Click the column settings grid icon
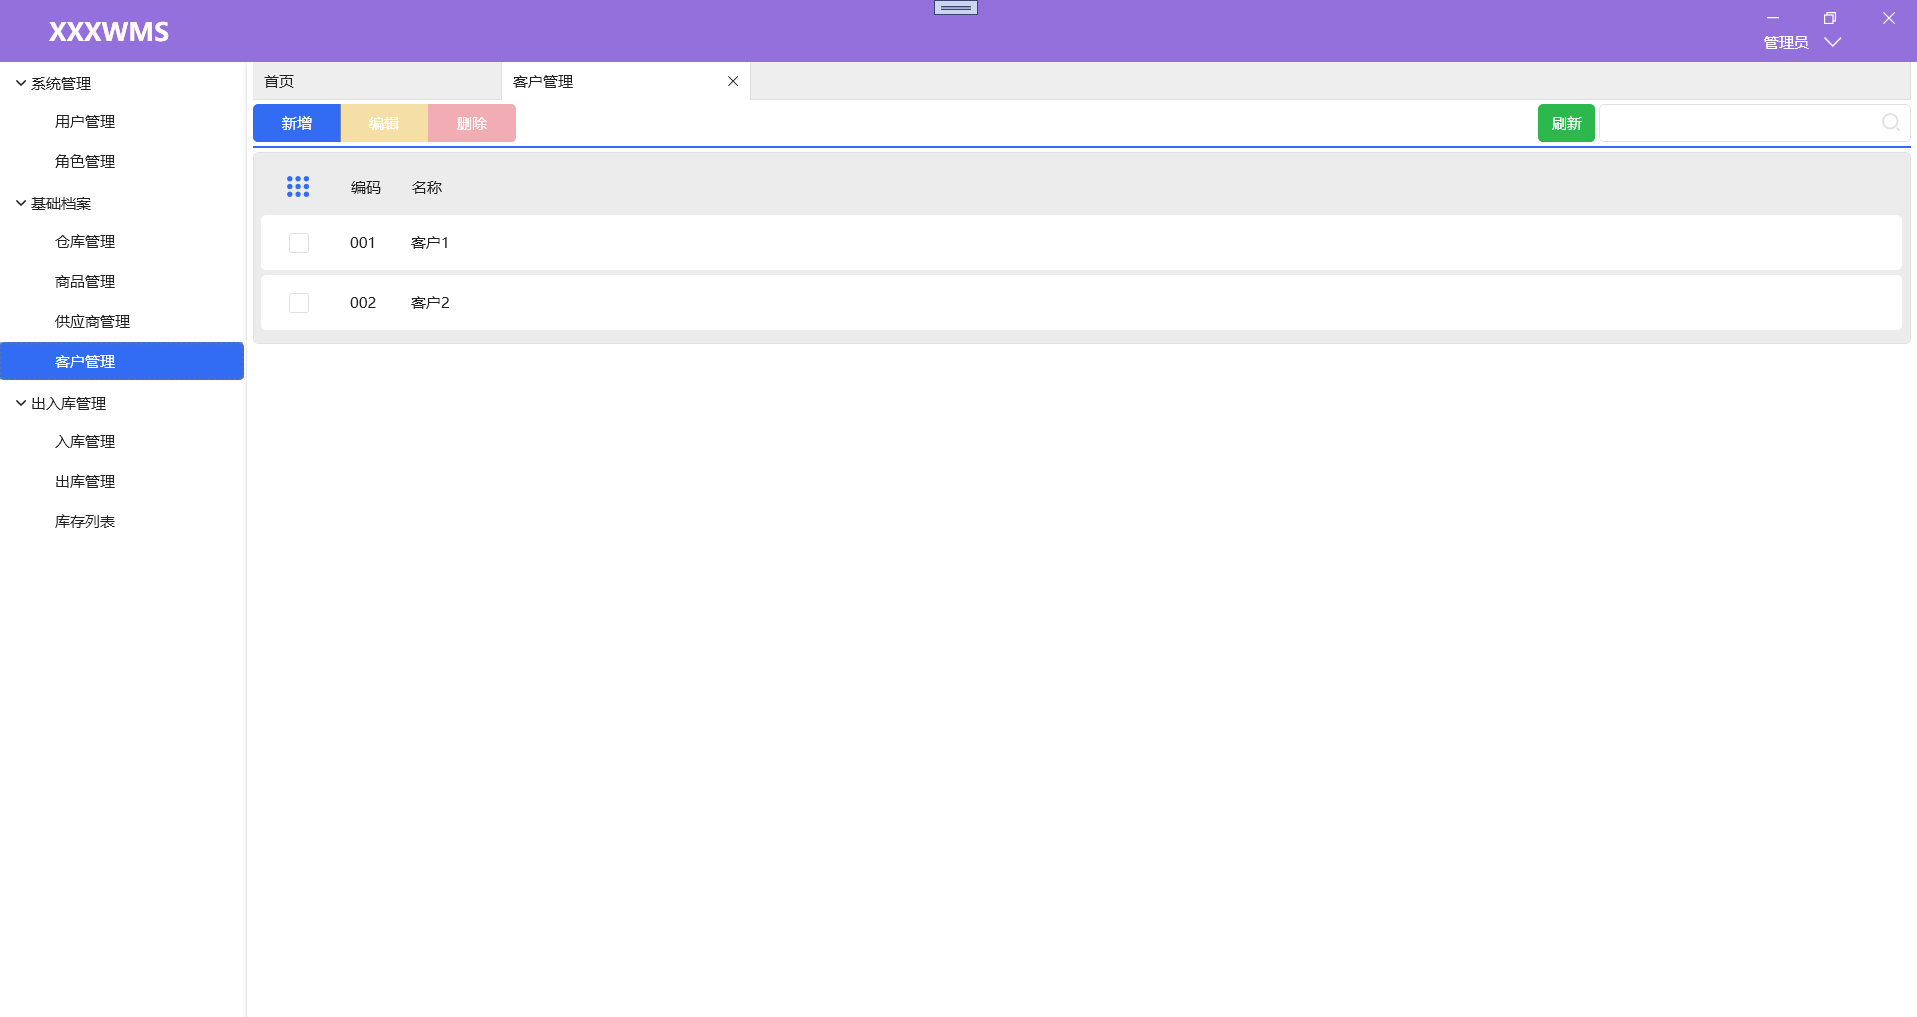 (298, 187)
